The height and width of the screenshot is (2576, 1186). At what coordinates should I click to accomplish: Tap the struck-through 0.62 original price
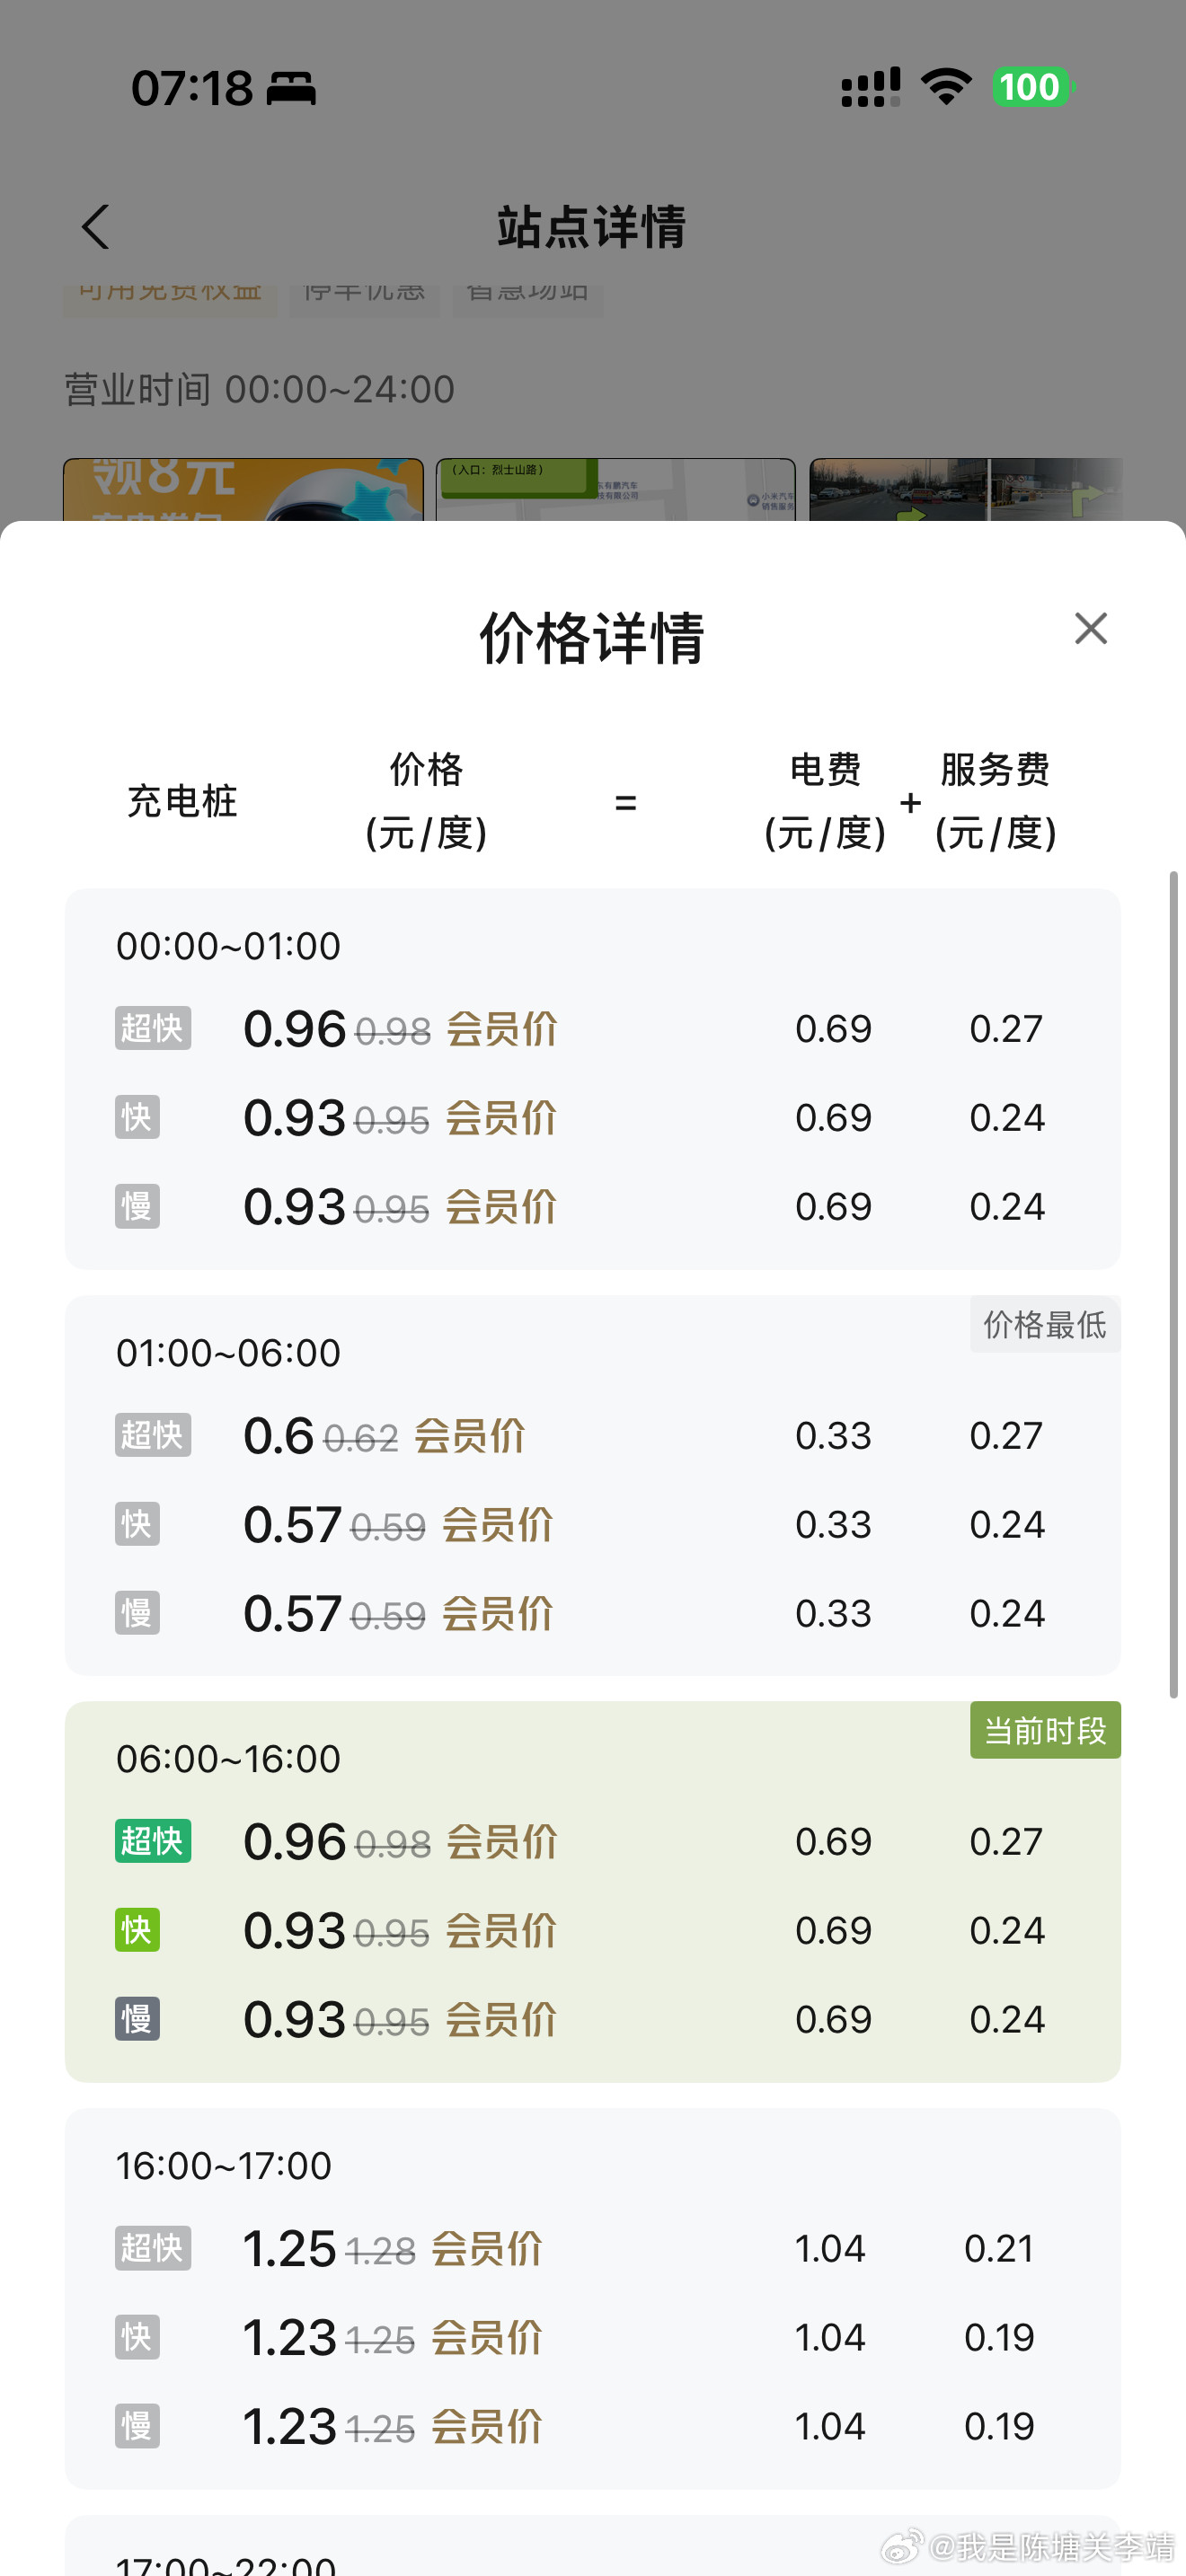pyautogui.click(x=361, y=1439)
